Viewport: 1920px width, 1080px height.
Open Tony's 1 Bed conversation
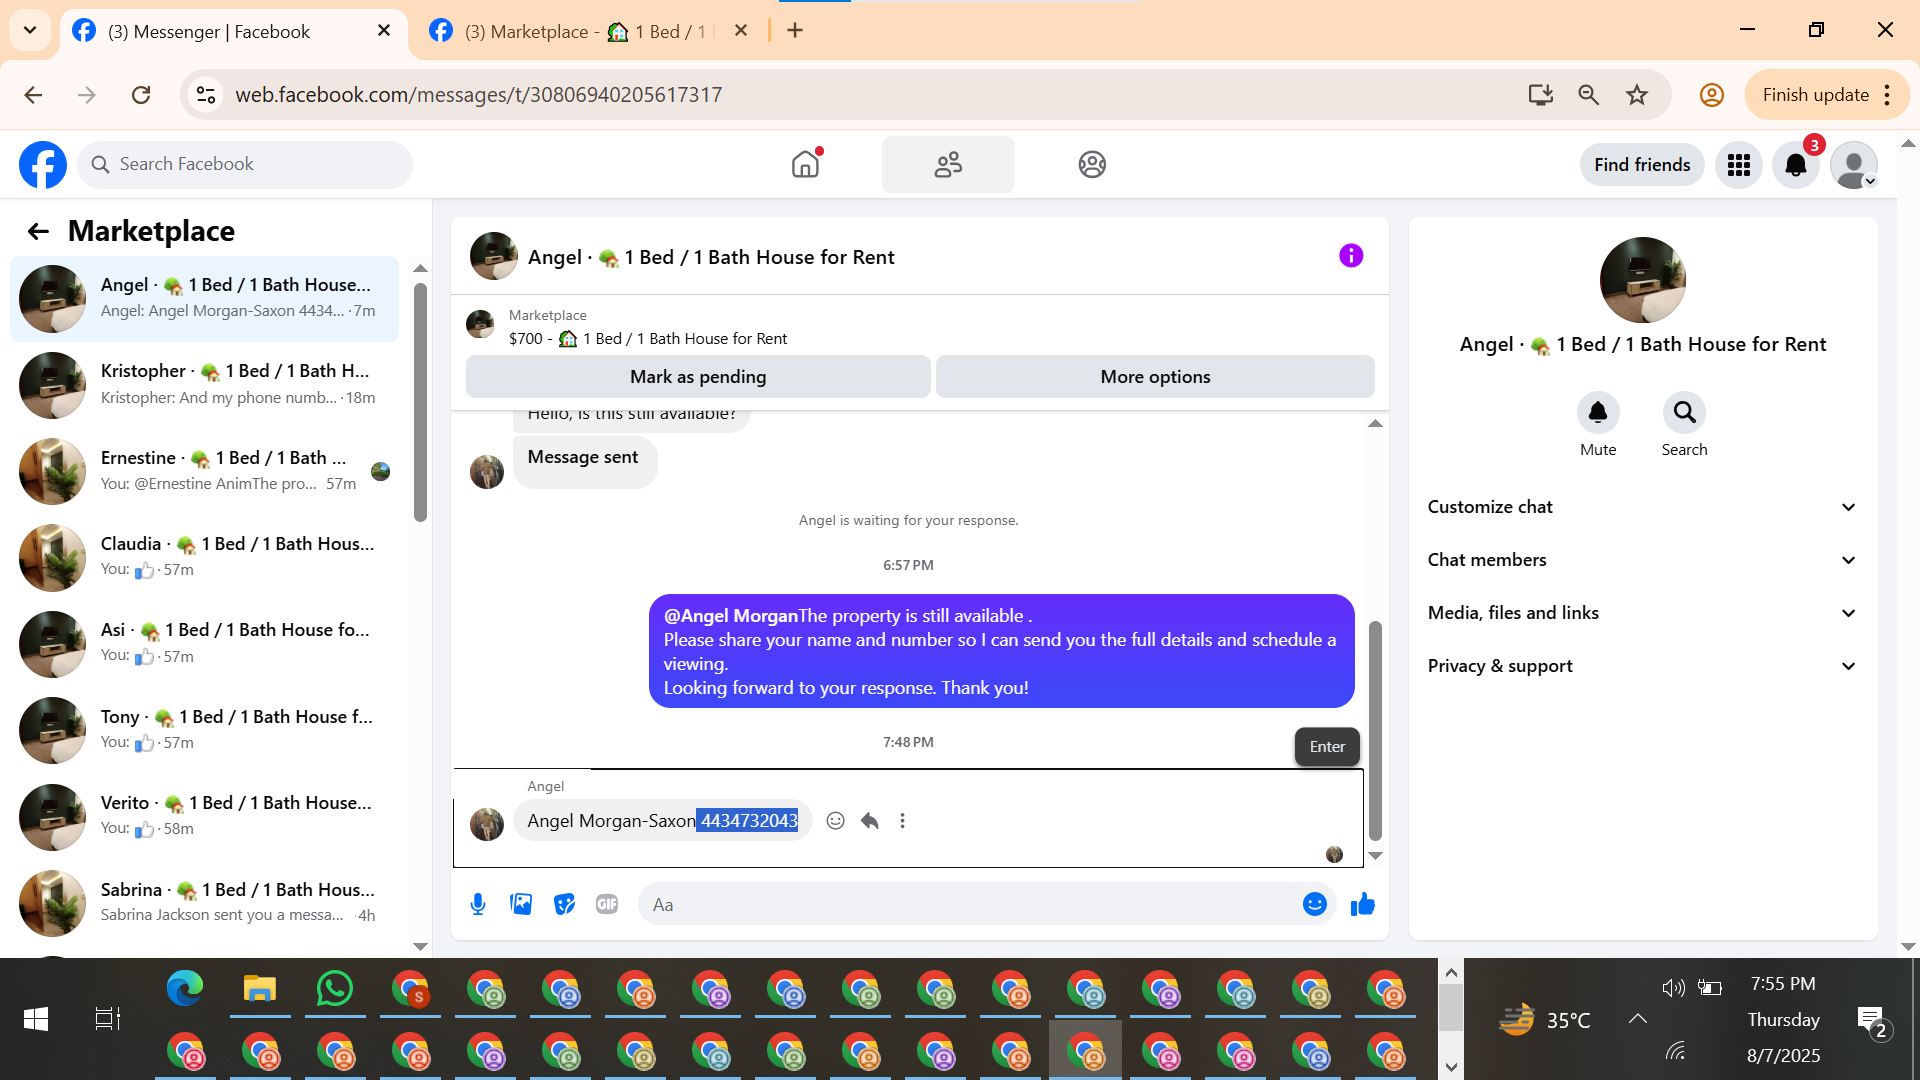click(x=204, y=730)
